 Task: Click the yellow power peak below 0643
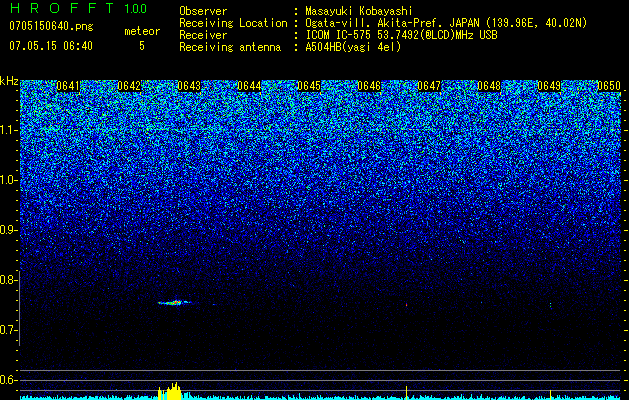pos(173,391)
